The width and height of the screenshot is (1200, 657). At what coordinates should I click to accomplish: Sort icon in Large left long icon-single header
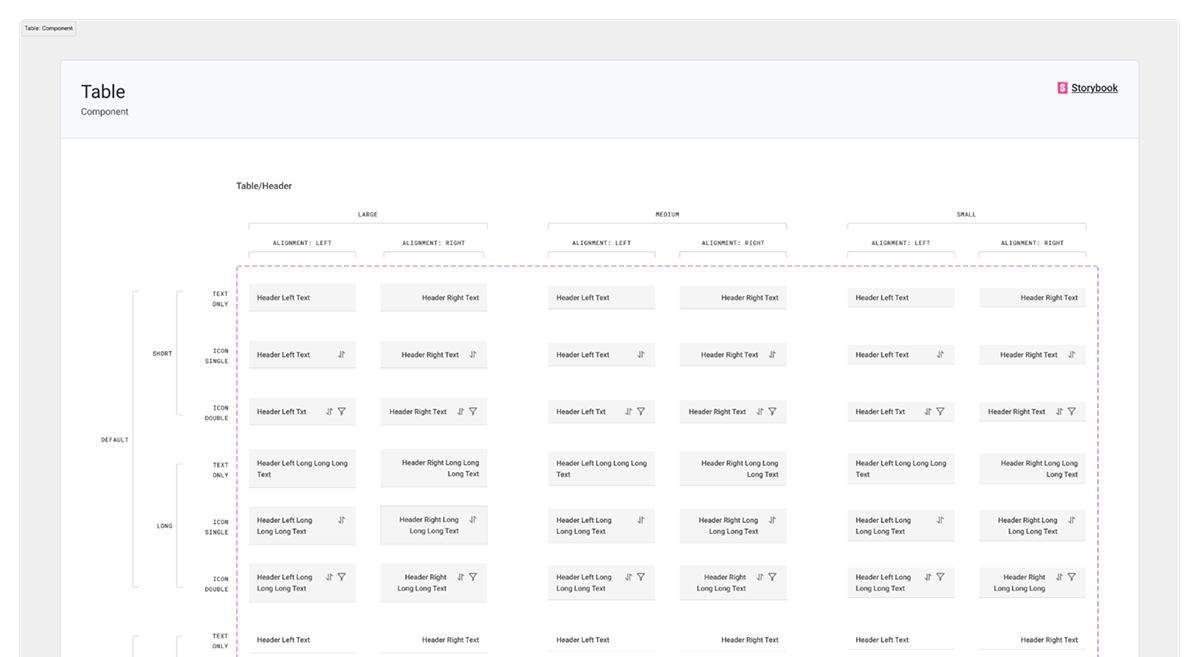click(341, 520)
